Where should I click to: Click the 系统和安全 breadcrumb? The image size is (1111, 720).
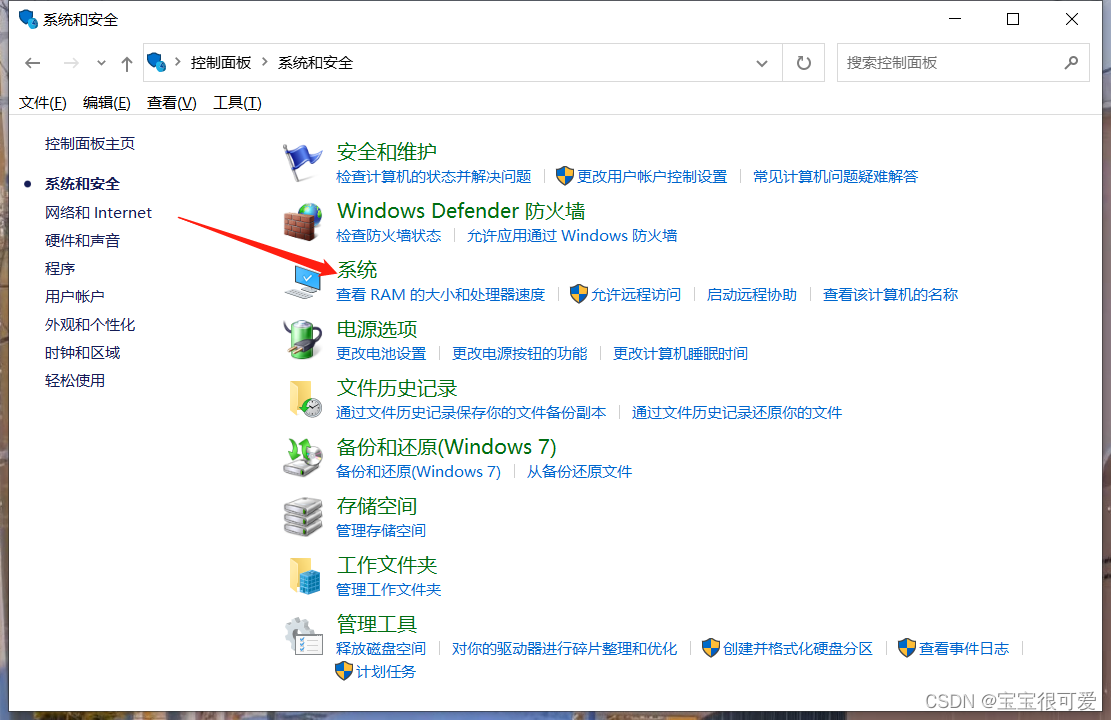coord(315,63)
